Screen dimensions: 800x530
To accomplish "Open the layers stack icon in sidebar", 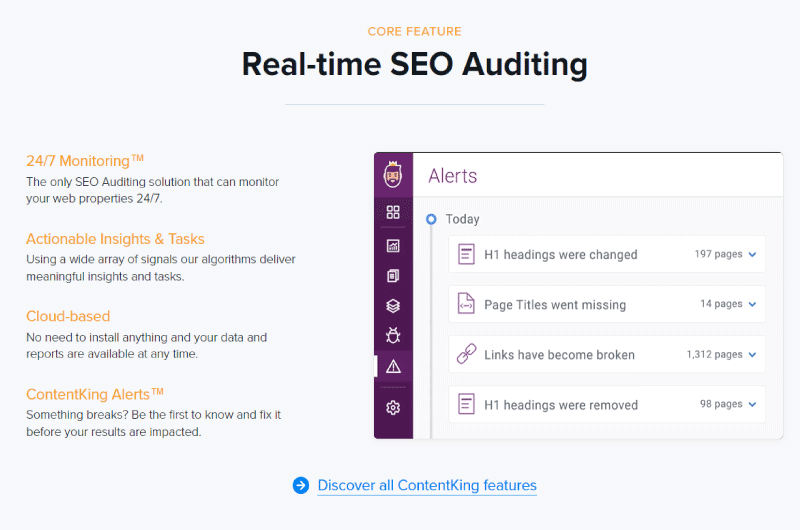I will point(393,306).
